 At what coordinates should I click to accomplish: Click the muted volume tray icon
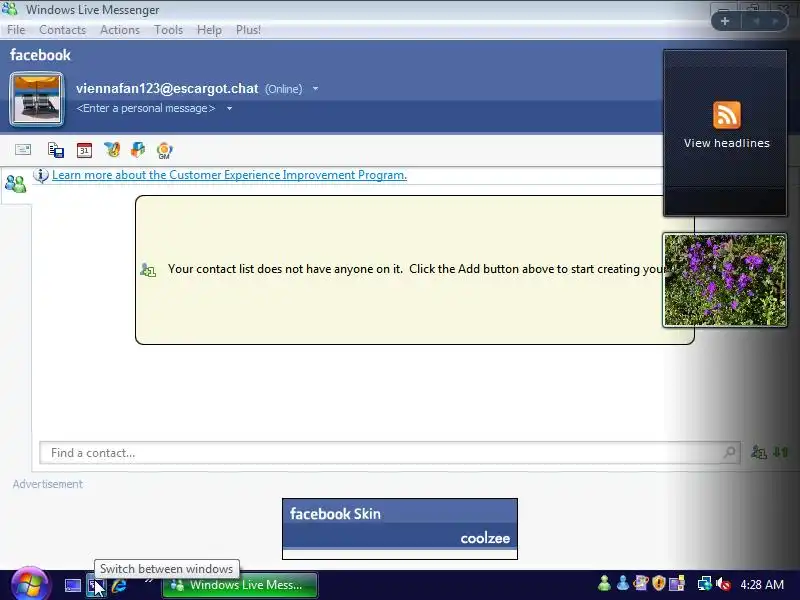[723, 583]
